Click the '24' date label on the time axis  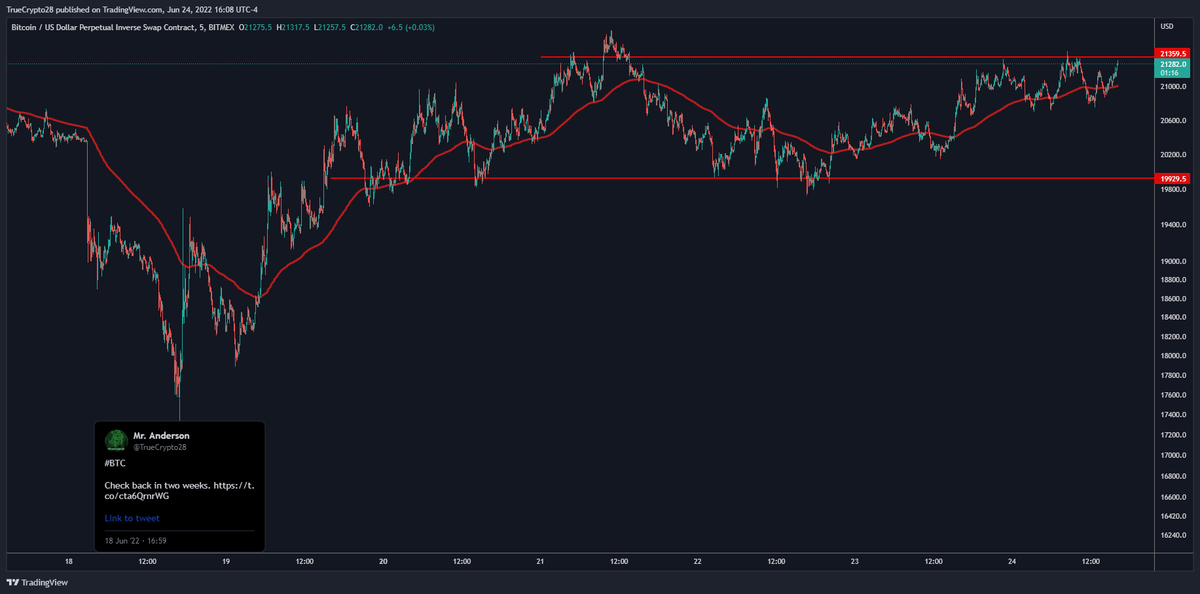click(1012, 561)
